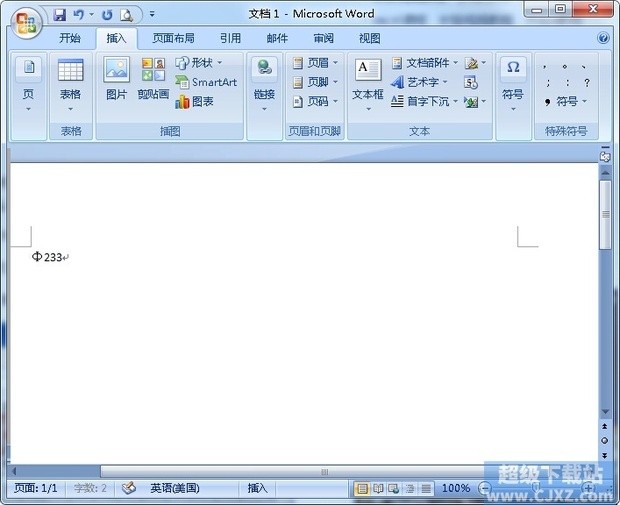
Task: Open the clip art (剪贴画) pane
Action: tap(153, 78)
